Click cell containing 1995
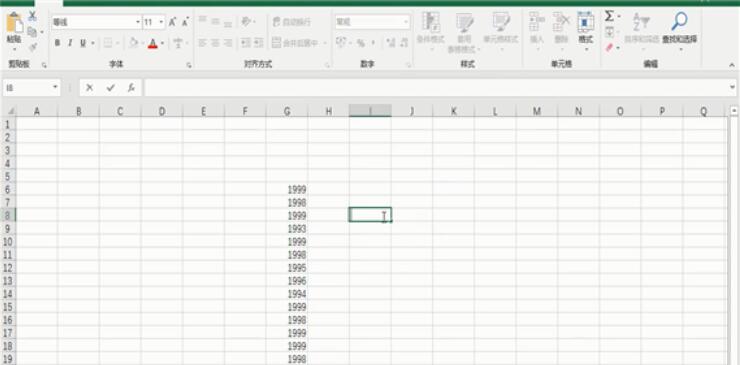Viewport: 740px width, 365px height. pyautogui.click(x=287, y=268)
